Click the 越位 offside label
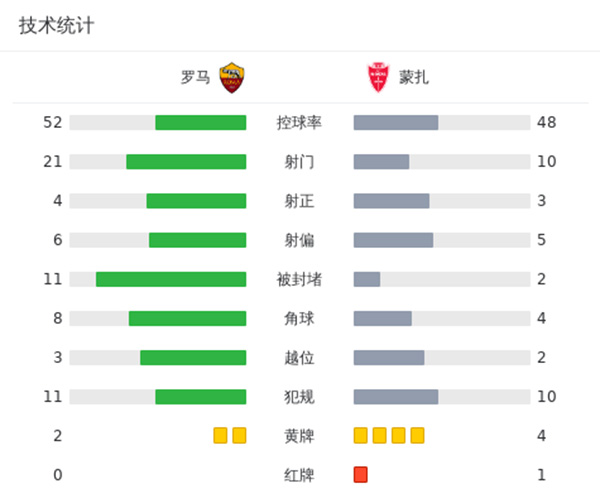The image size is (600, 498). coord(299,357)
